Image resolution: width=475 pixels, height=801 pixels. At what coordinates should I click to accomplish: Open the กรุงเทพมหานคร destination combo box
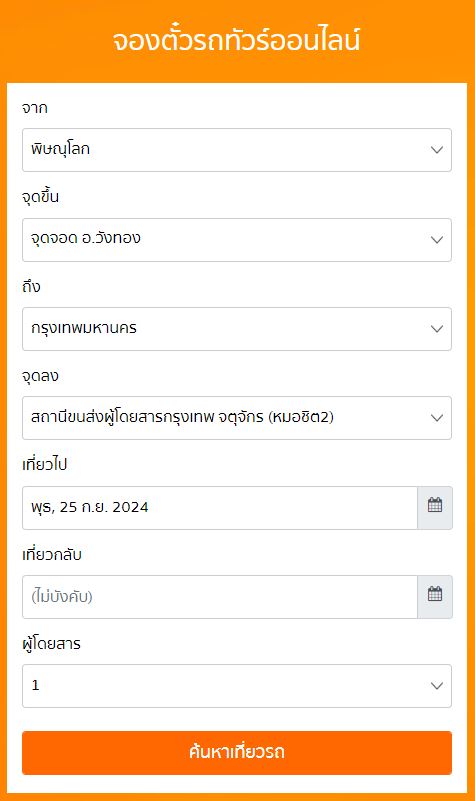click(x=237, y=329)
